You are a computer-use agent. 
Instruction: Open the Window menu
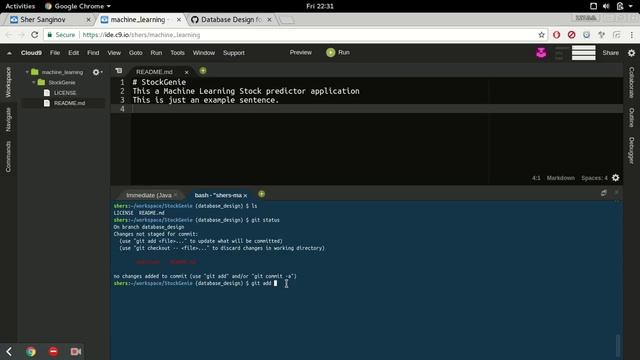click(204, 53)
